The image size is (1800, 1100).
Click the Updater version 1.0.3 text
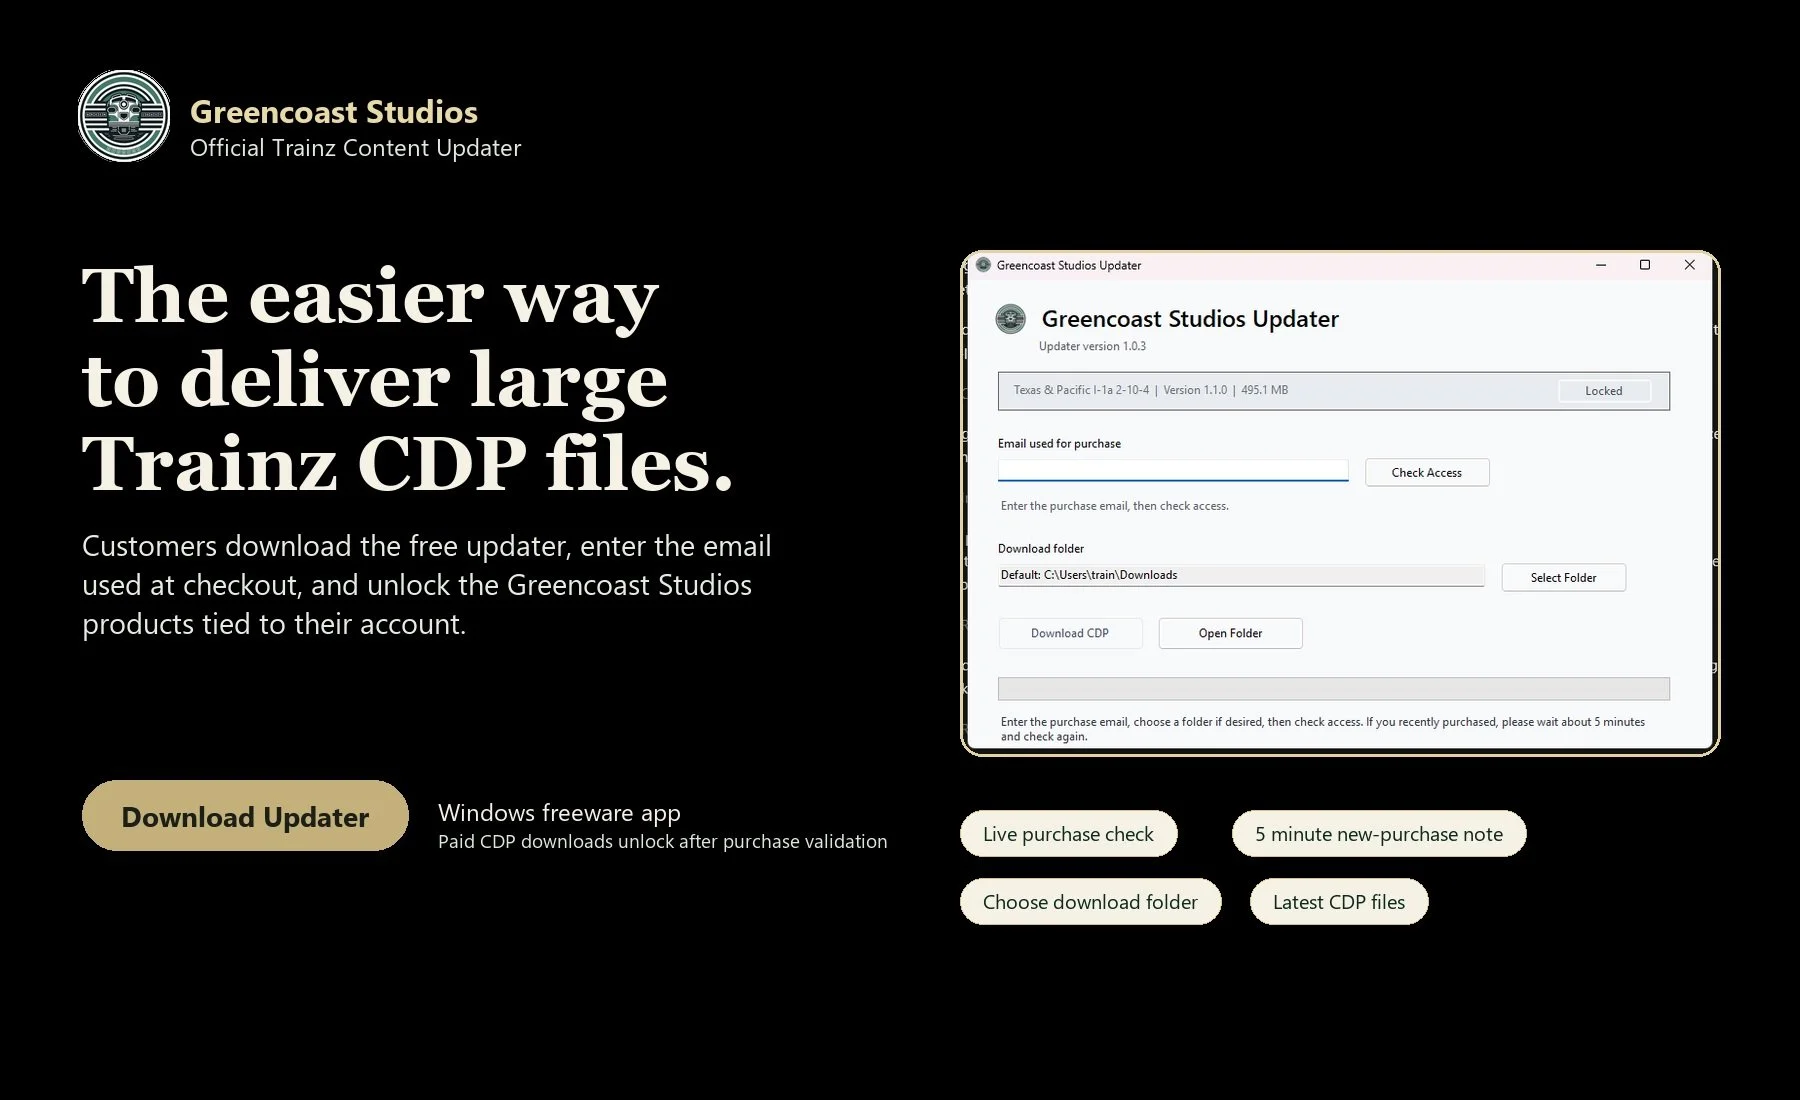[1092, 346]
